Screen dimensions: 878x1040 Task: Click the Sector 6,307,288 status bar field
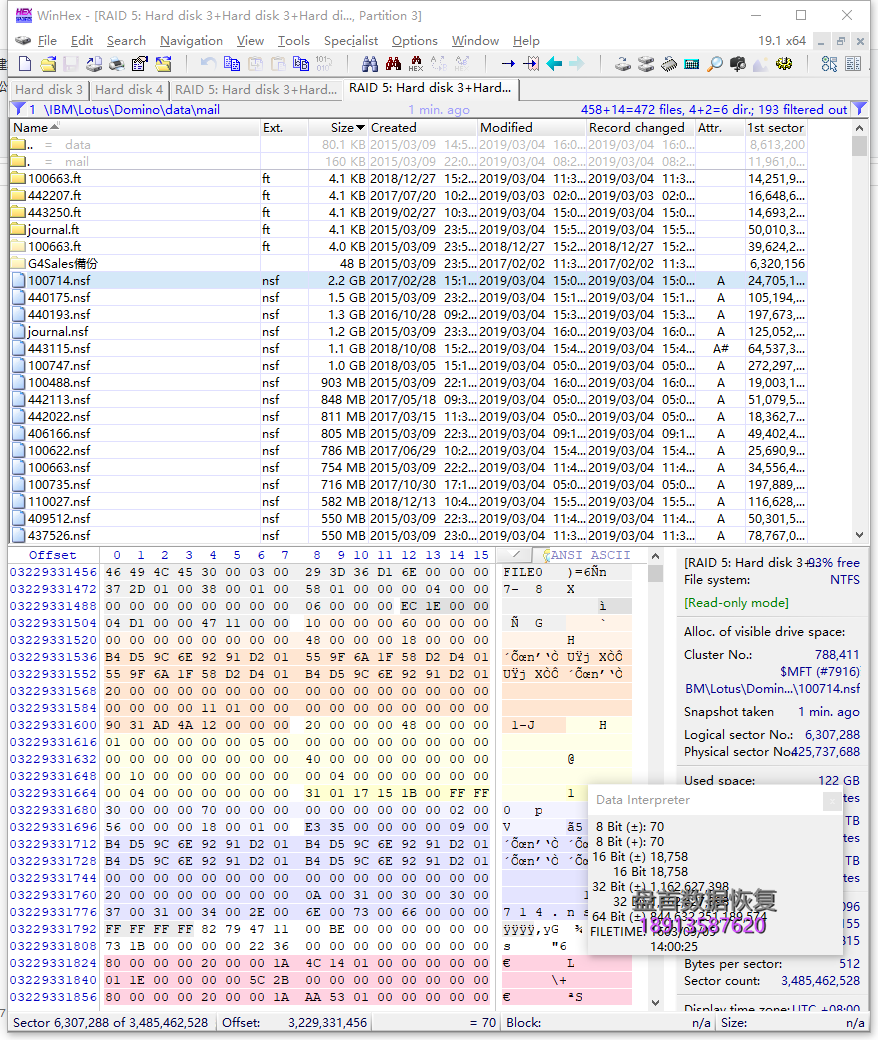(x=111, y=1023)
